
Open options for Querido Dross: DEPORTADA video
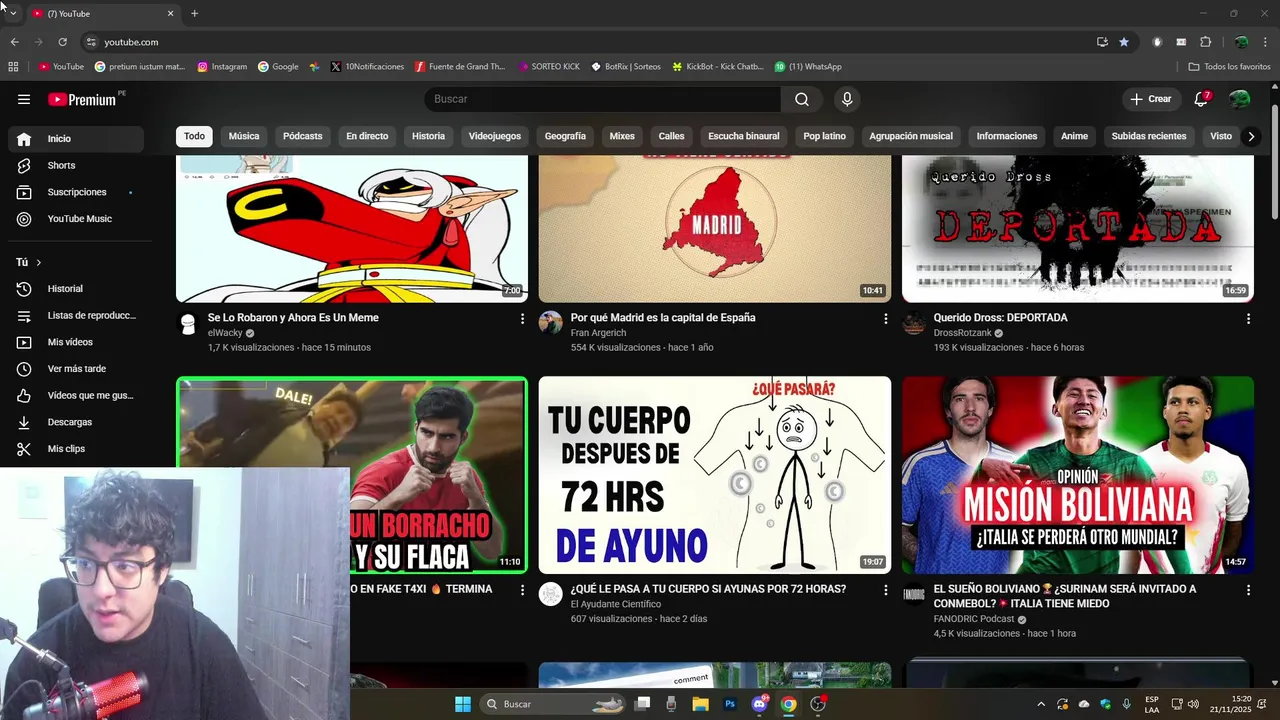tap(1248, 318)
